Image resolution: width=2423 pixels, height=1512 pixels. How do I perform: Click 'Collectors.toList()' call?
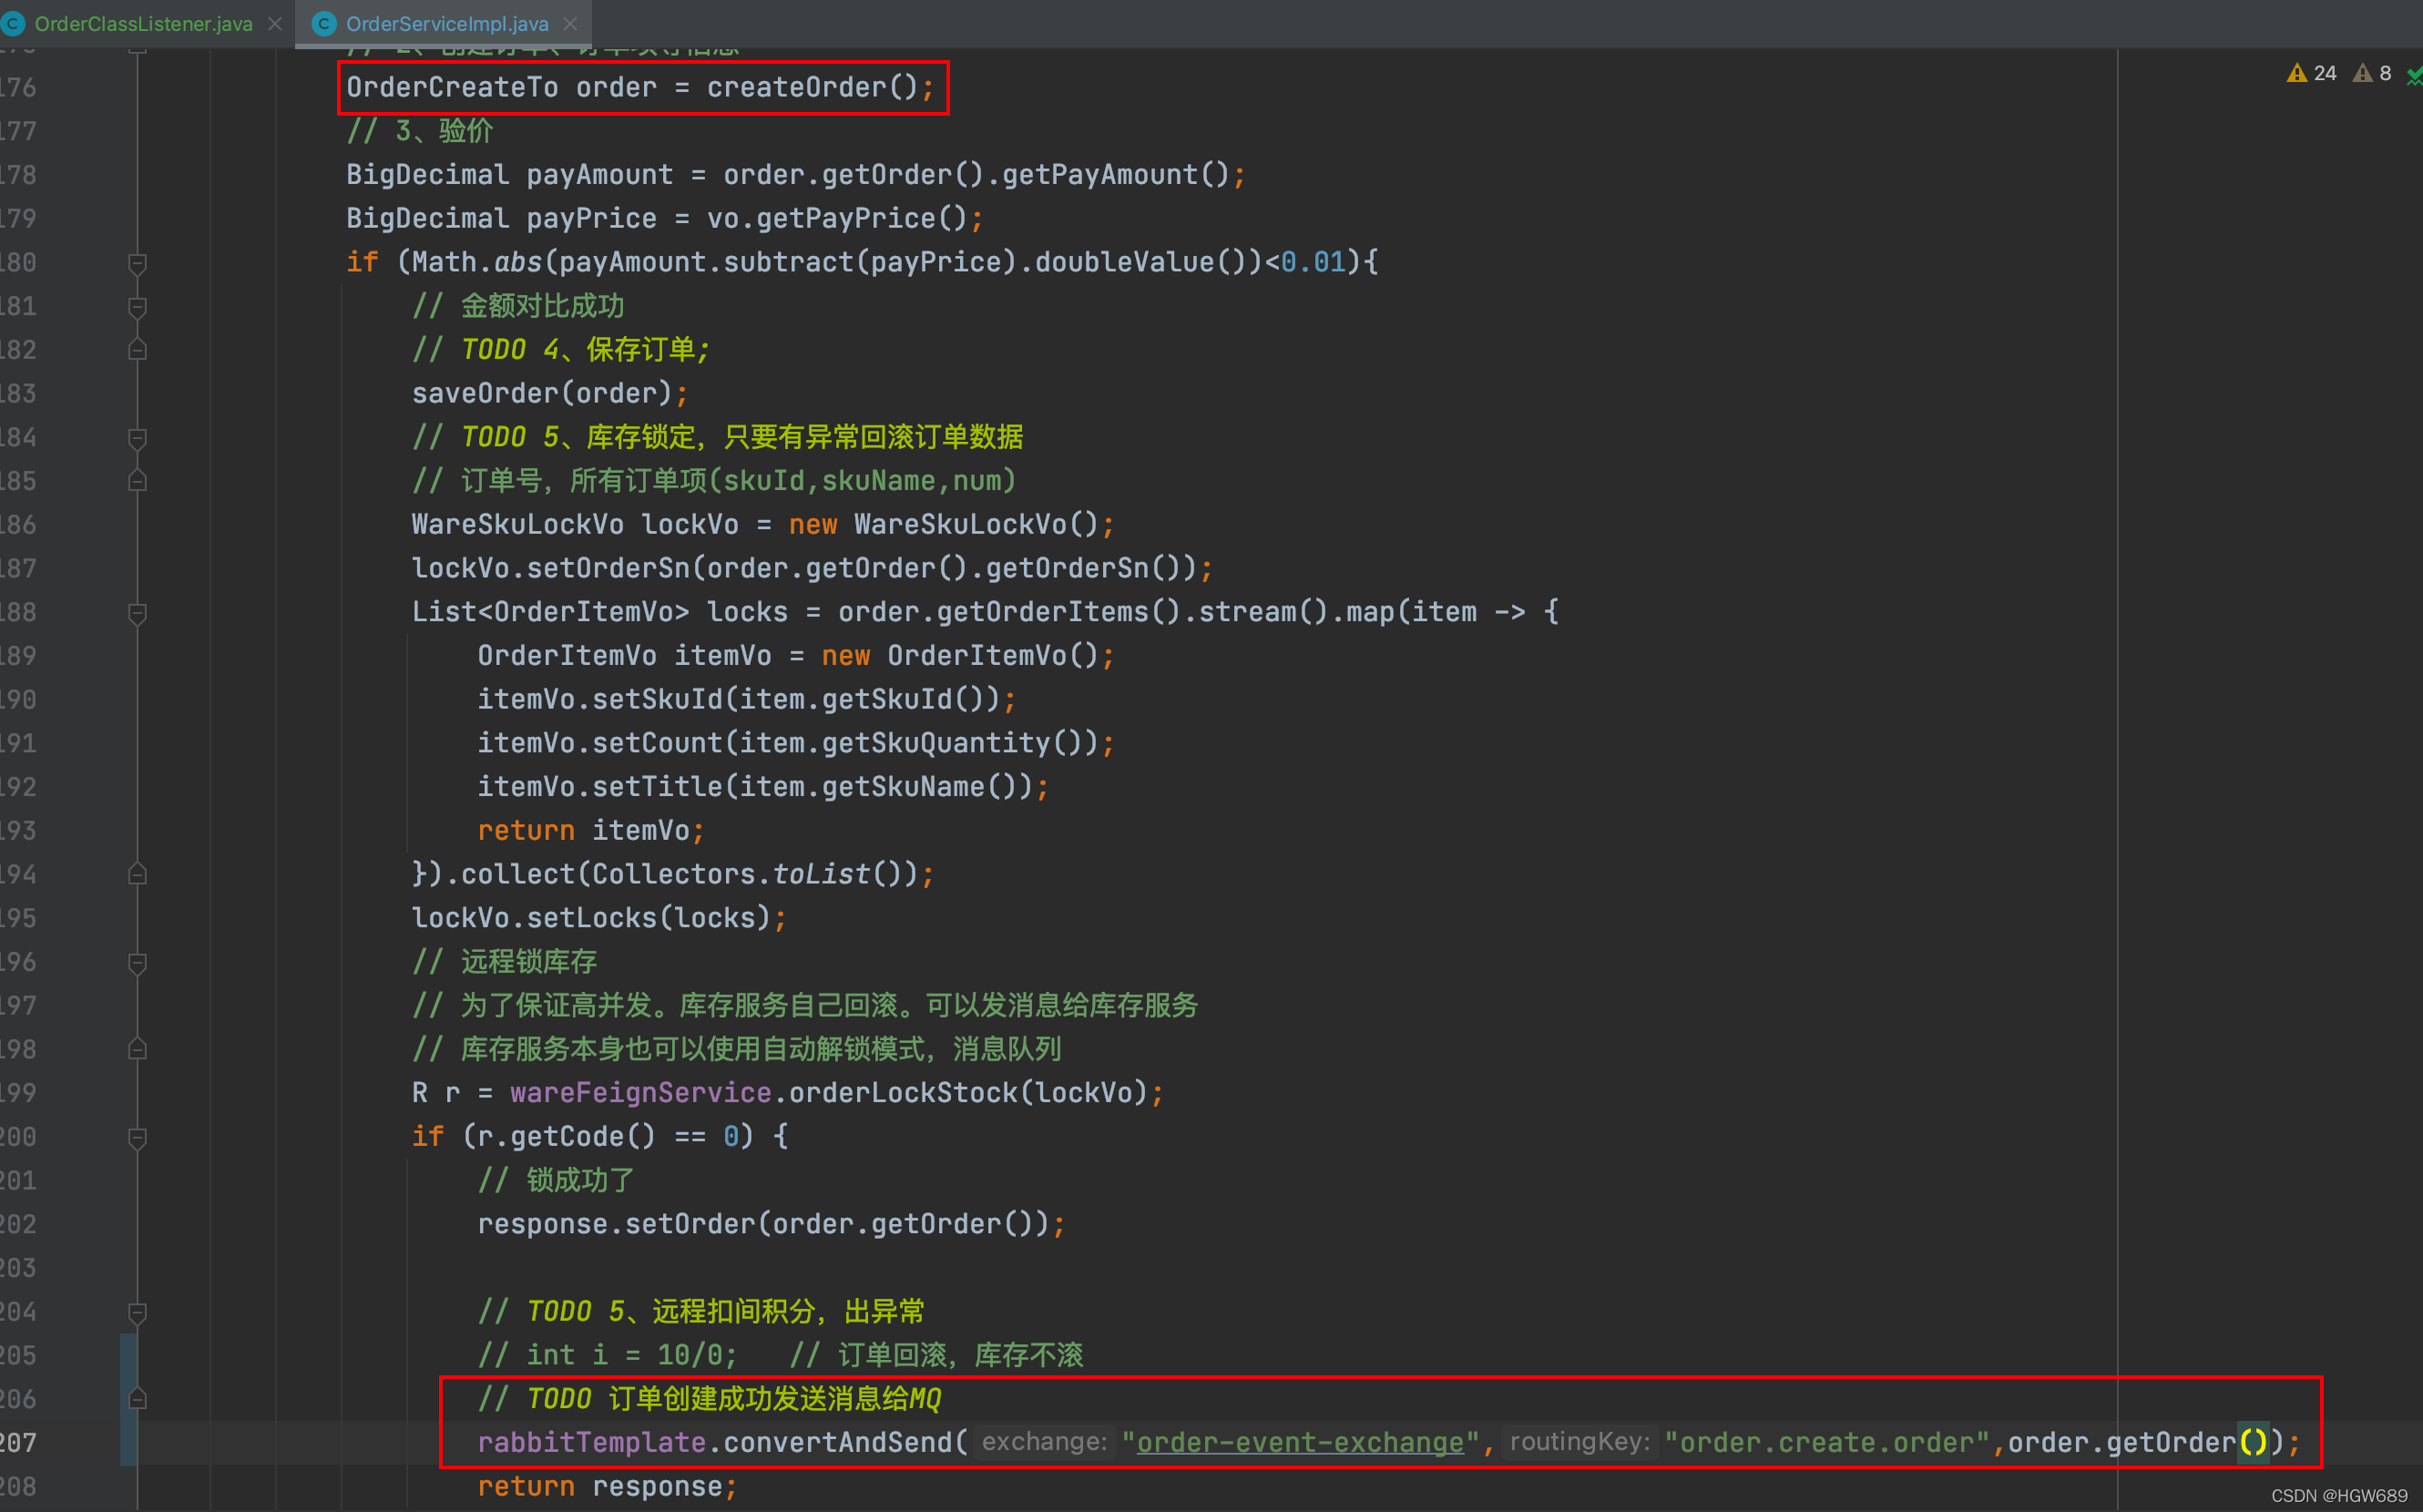755,874
